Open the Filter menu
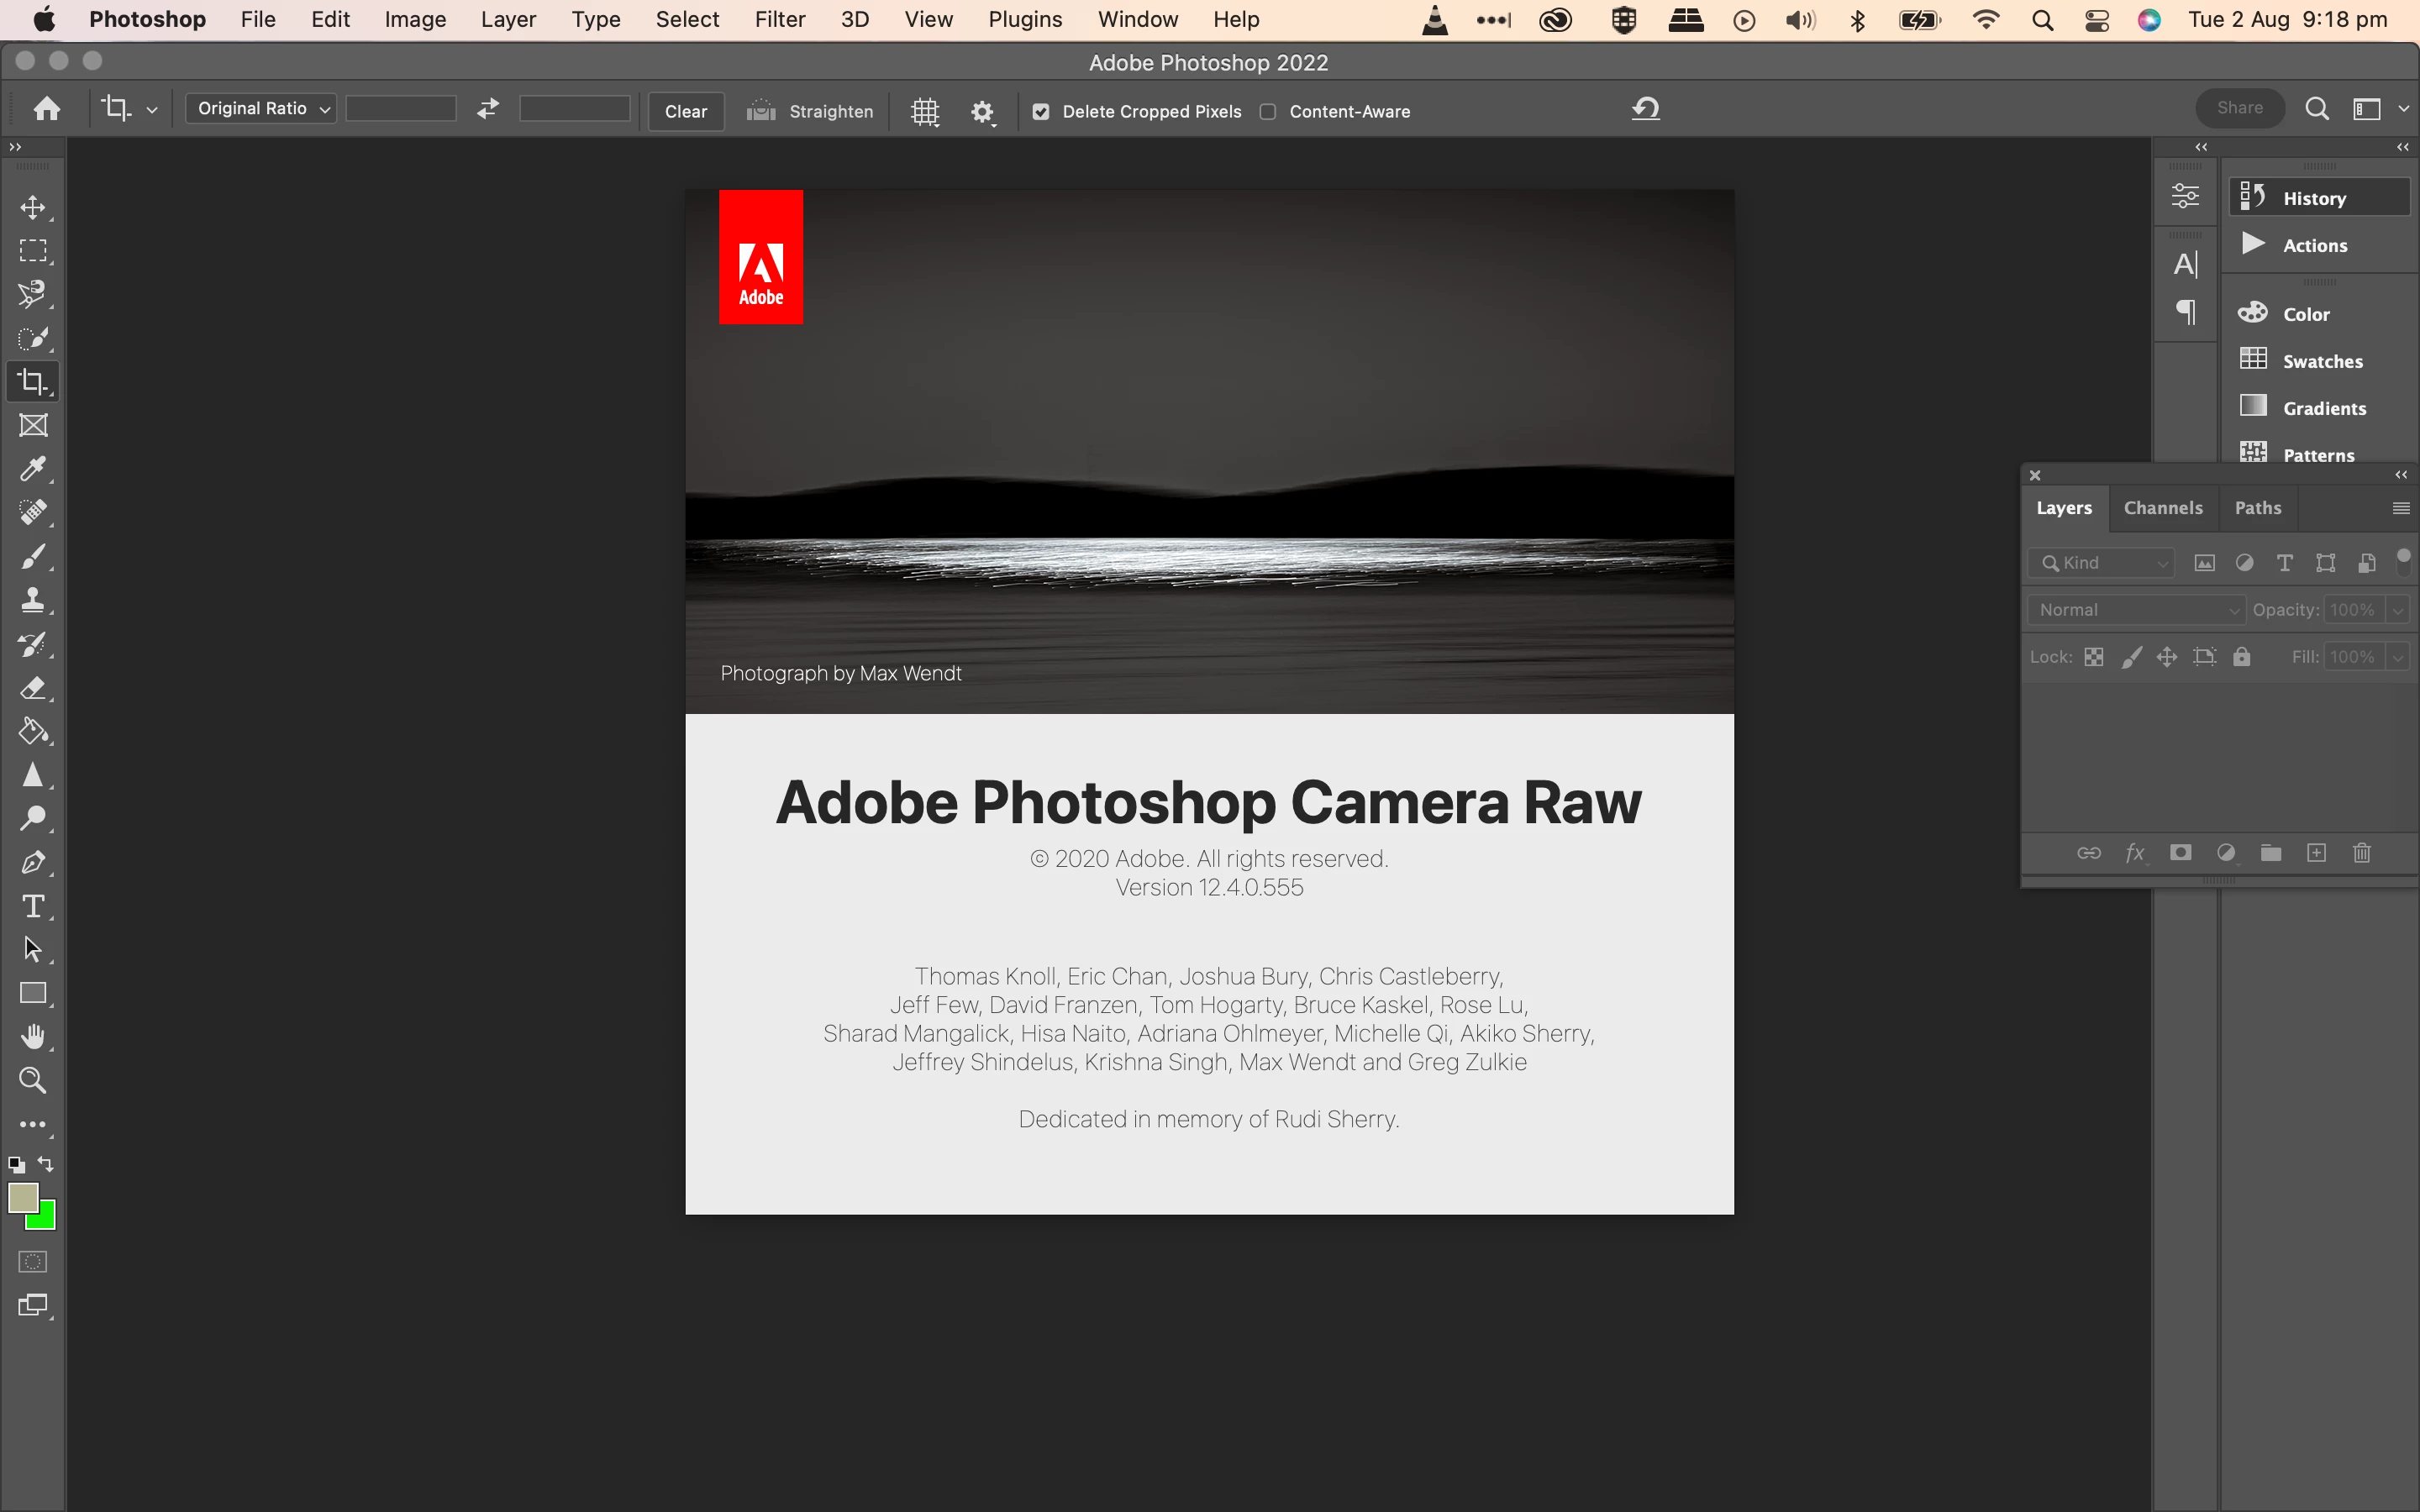 (x=779, y=19)
